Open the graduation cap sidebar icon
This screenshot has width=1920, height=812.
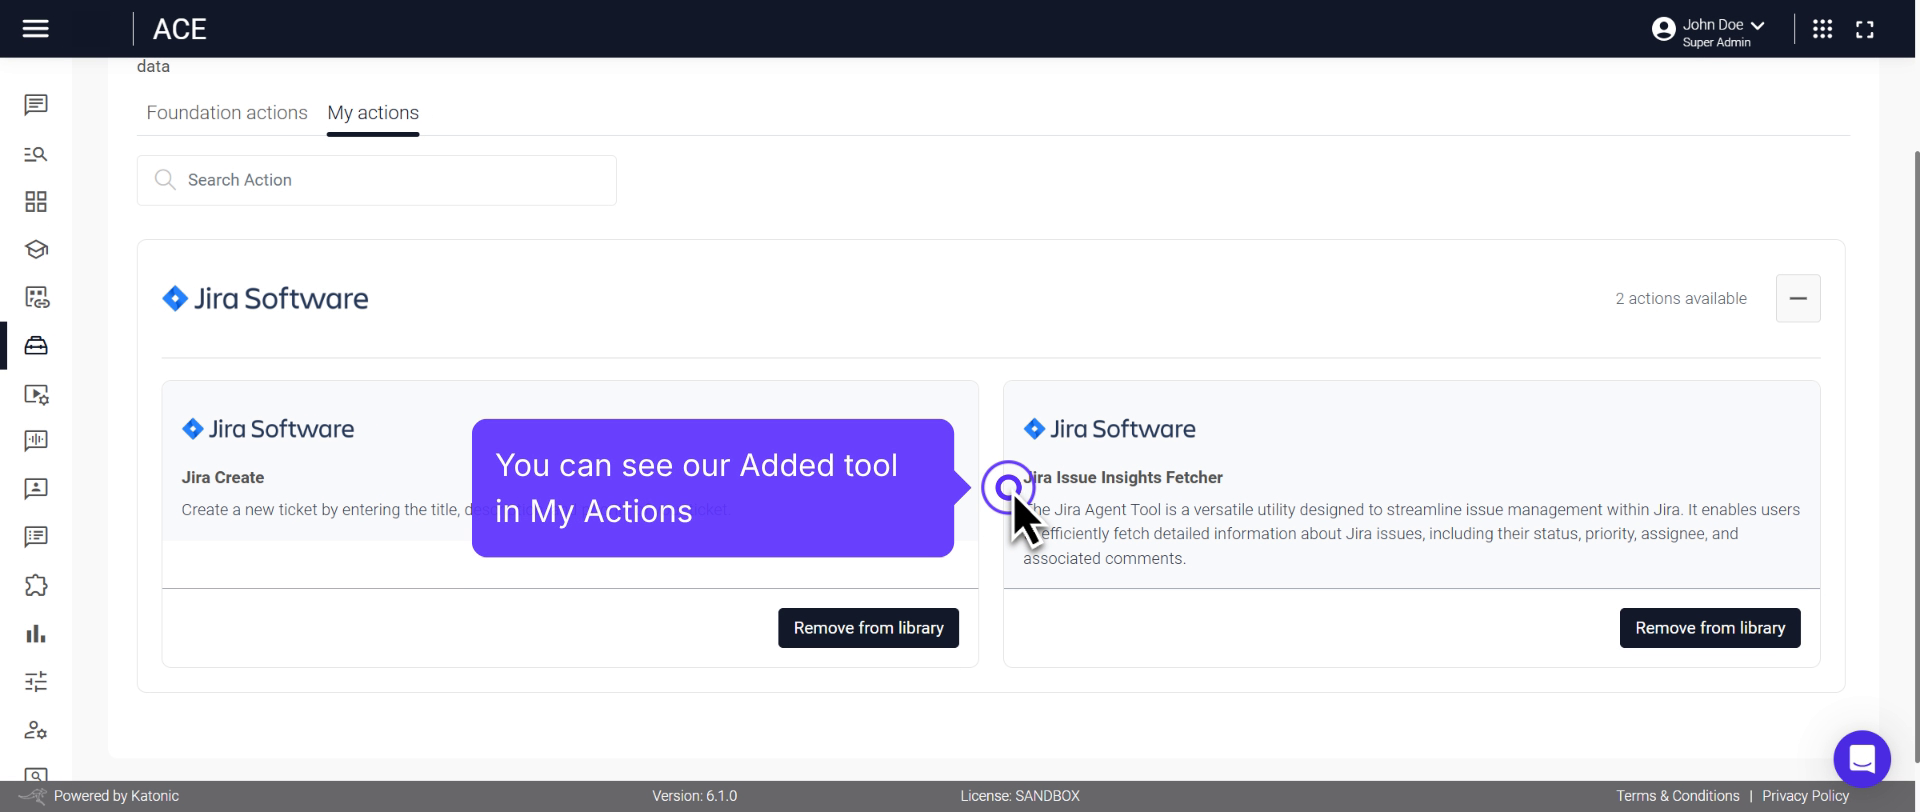click(36, 250)
